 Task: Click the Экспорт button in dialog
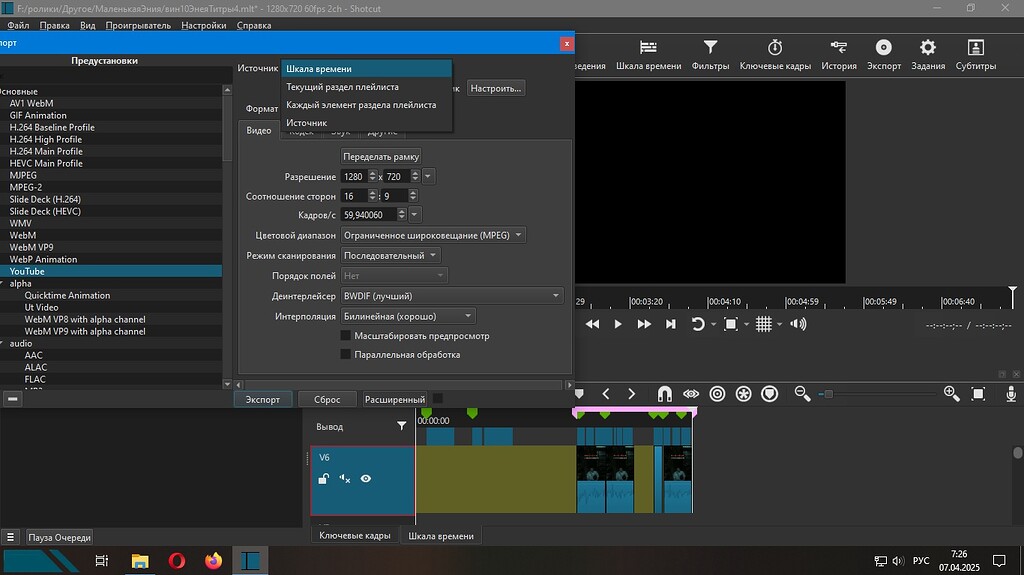click(263, 399)
